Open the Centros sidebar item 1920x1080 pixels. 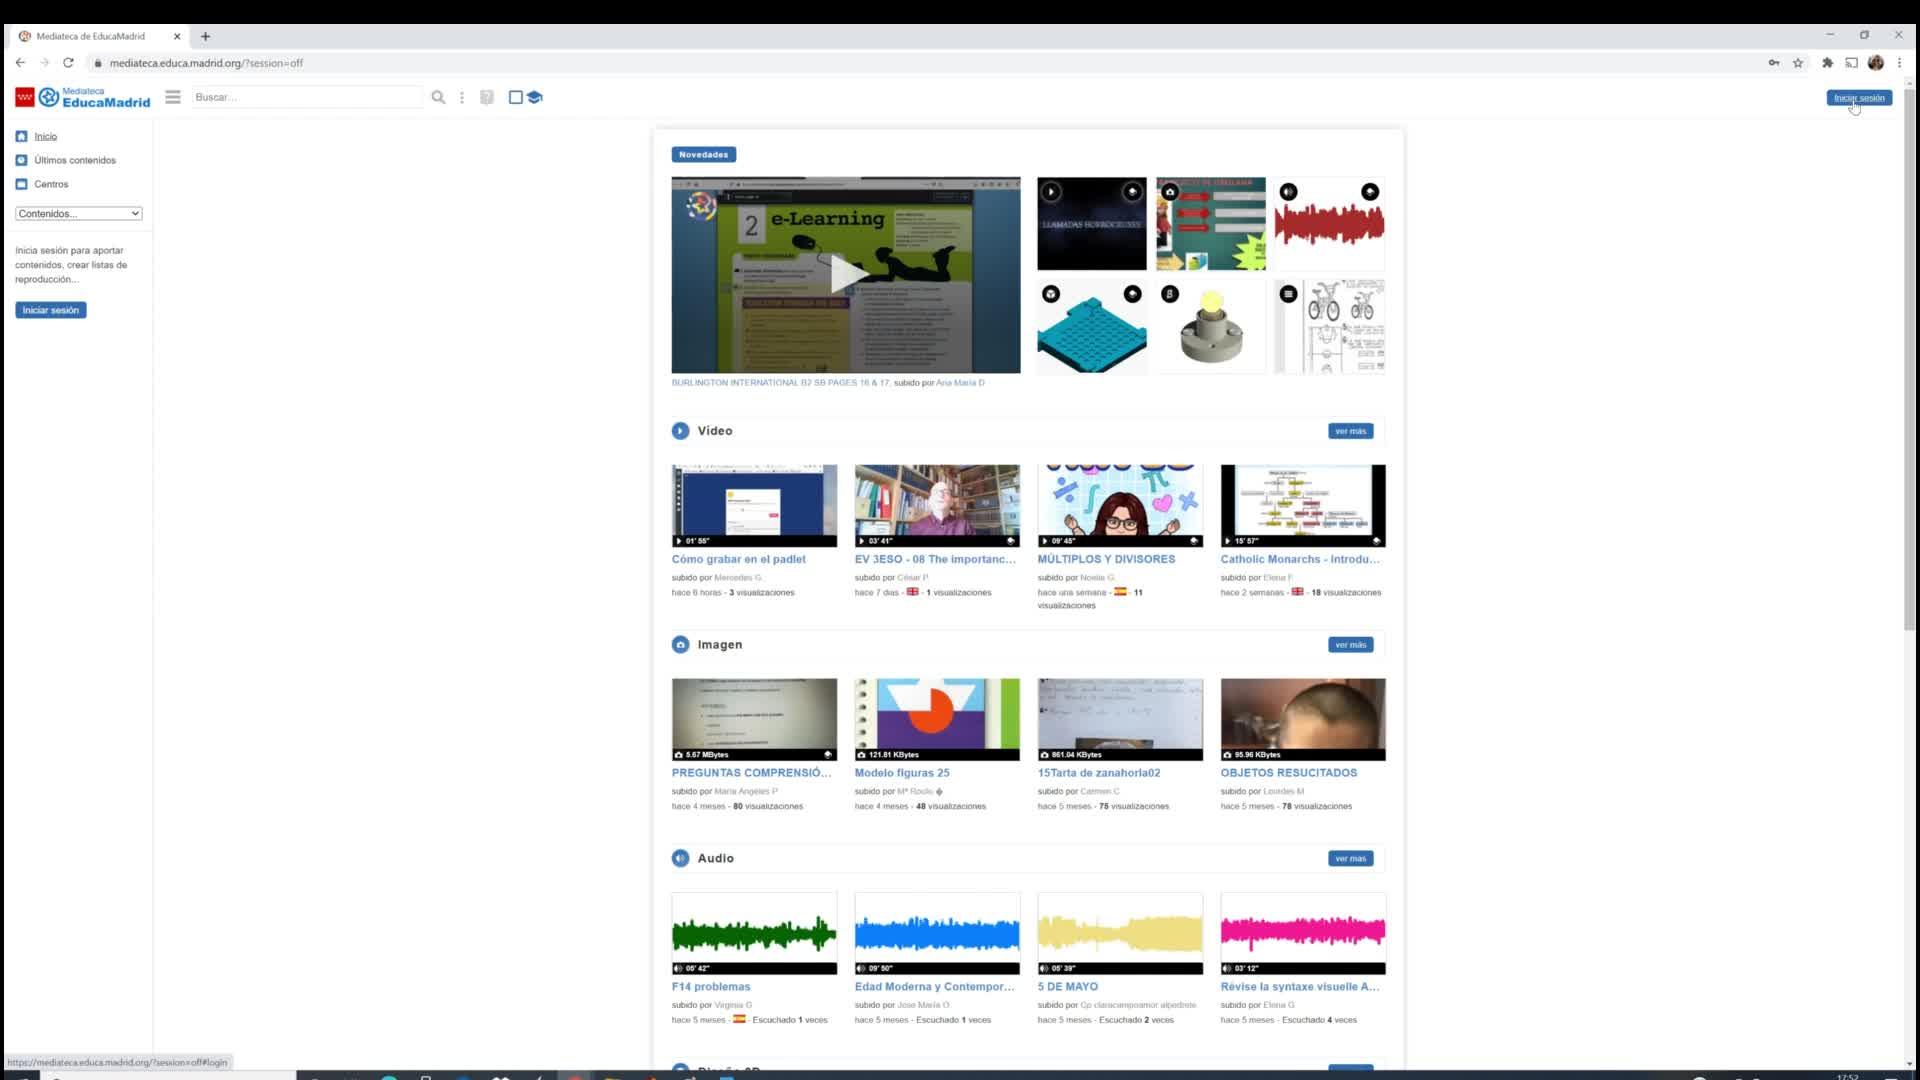pos(51,184)
